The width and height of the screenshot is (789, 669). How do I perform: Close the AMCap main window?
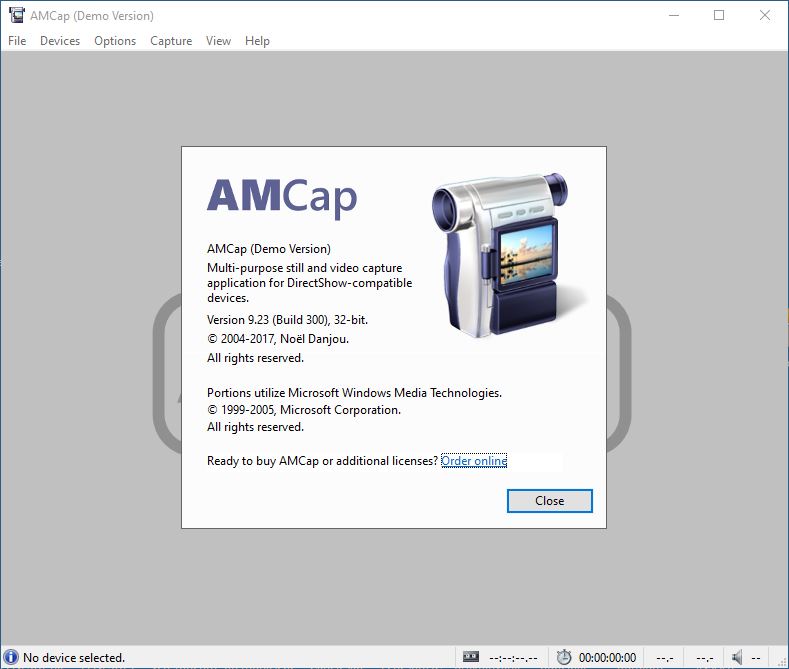(x=765, y=15)
